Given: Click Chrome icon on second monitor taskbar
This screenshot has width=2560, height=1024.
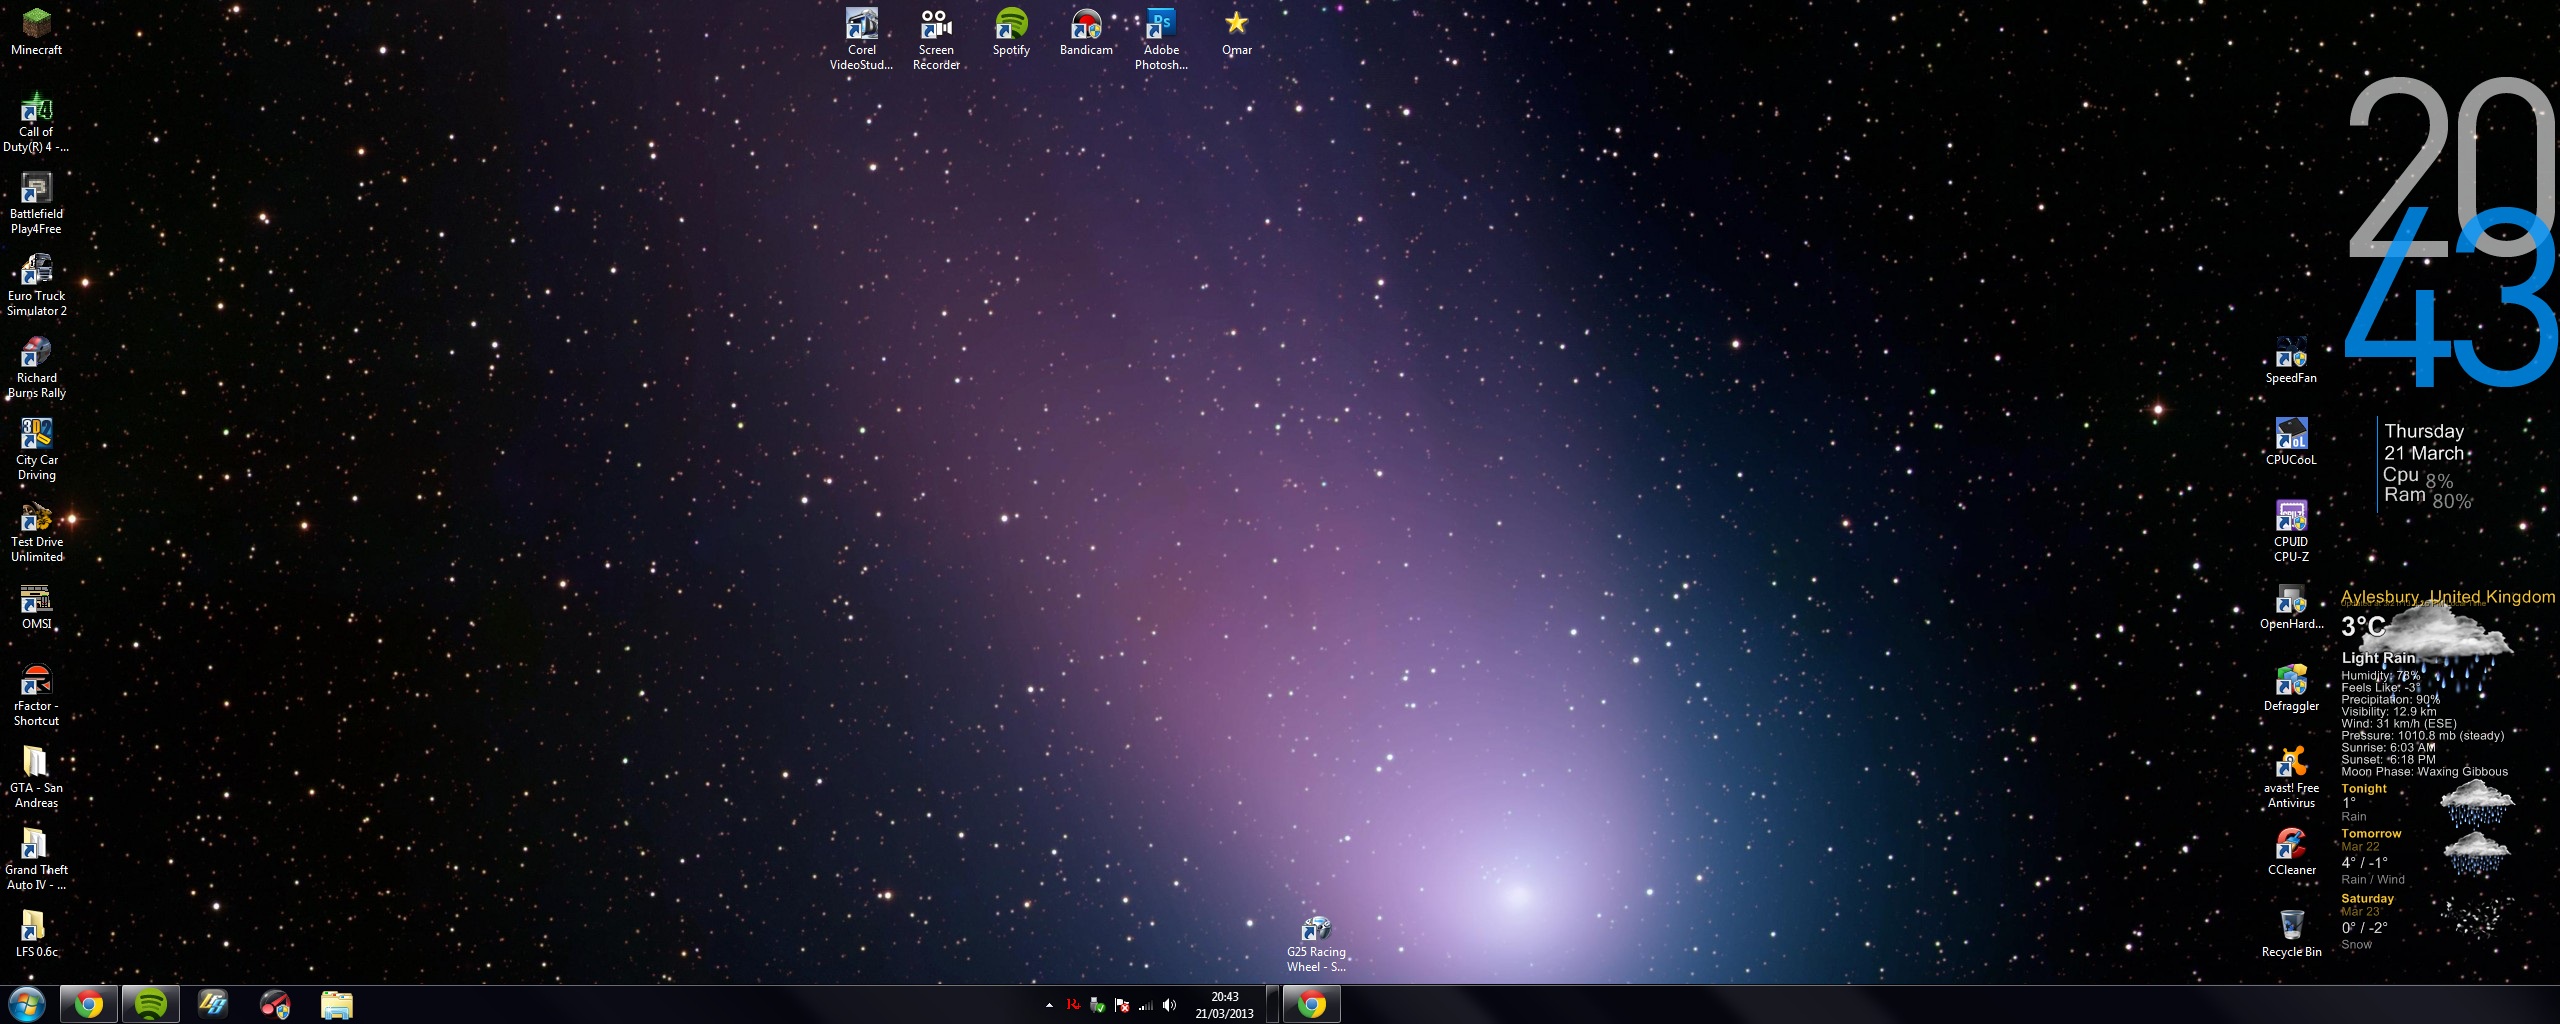Looking at the screenshot, I should 1312,1004.
